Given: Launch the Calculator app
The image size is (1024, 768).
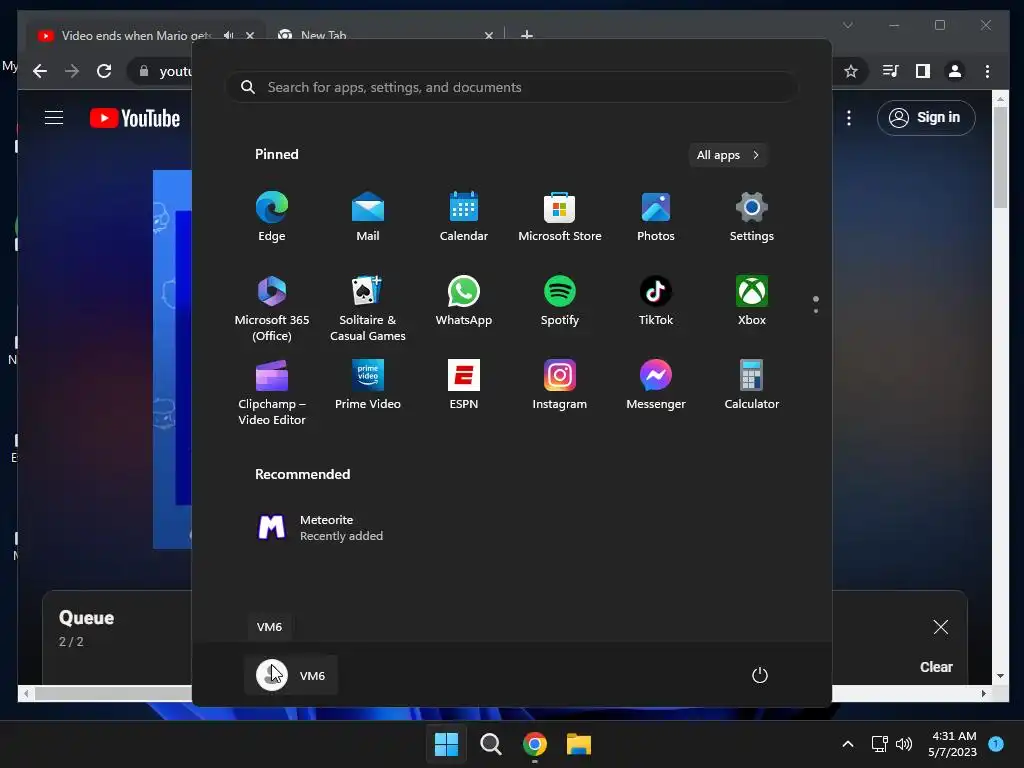Looking at the screenshot, I should [x=752, y=385].
